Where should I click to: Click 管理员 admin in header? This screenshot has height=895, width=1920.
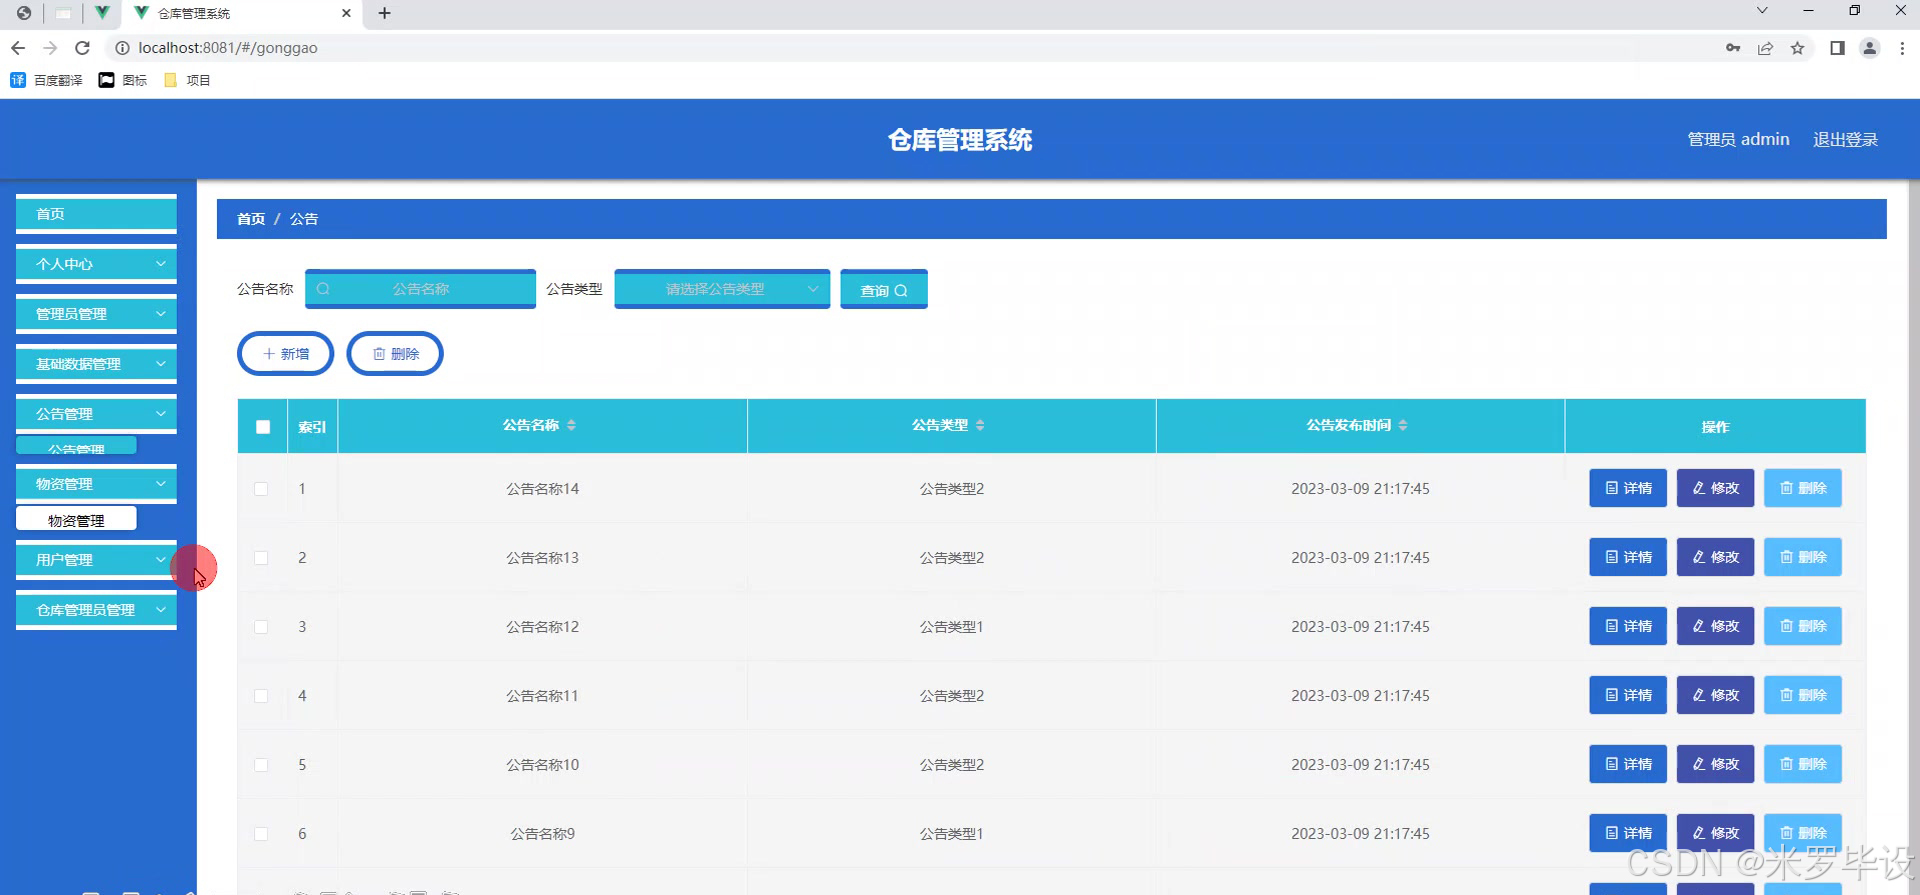1738,140
